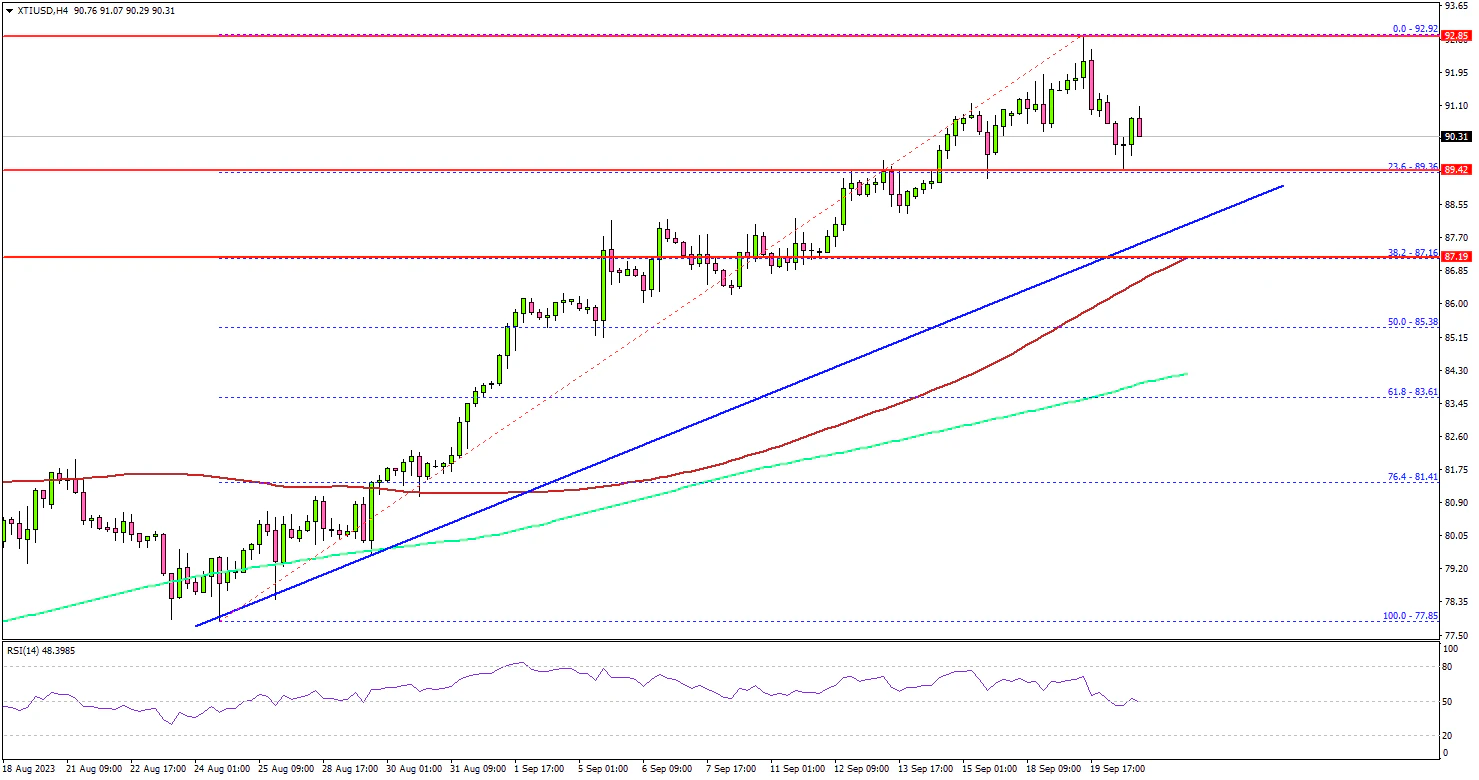Click the last pink candlestick on the chart
The image size is (1479, 780).
click(x=1139, y=127)
